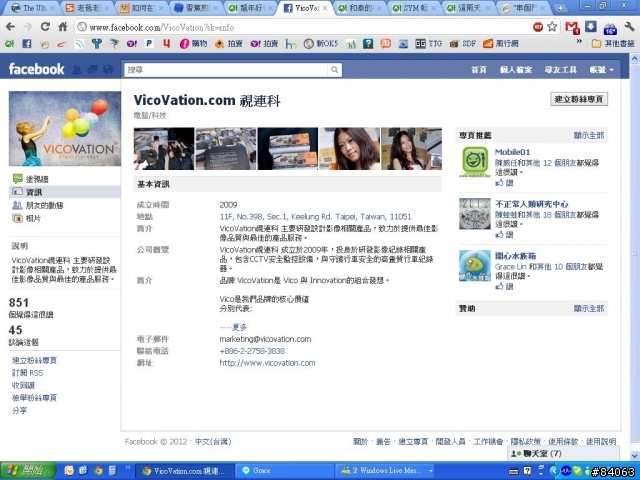
Task: Open the chat room bar
Action: [x=563, y=453]
